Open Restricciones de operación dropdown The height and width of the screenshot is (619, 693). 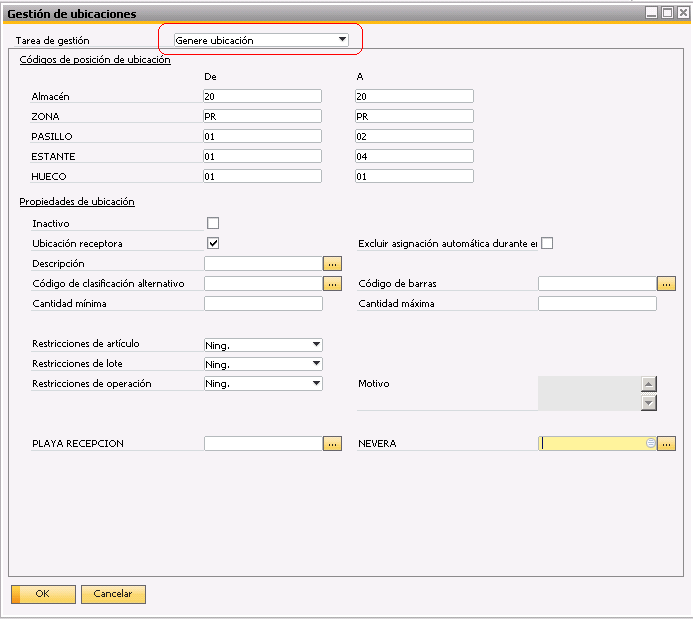316,384
